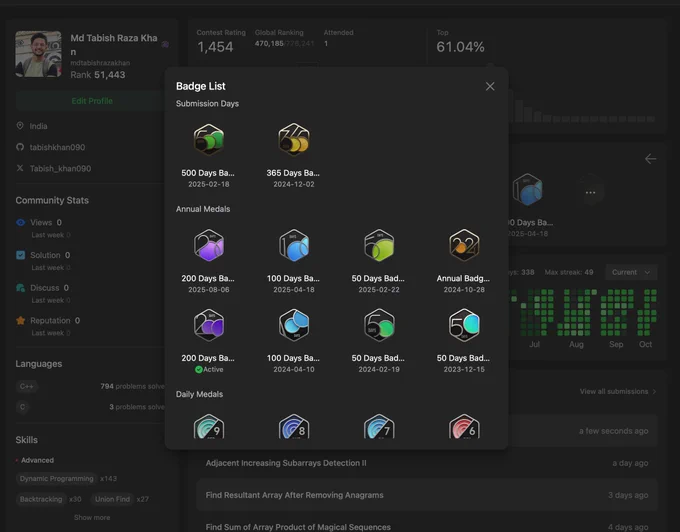
Task: Open X profile Tabish_khan090
Action: pyautogui.click(x=60, y=169)
